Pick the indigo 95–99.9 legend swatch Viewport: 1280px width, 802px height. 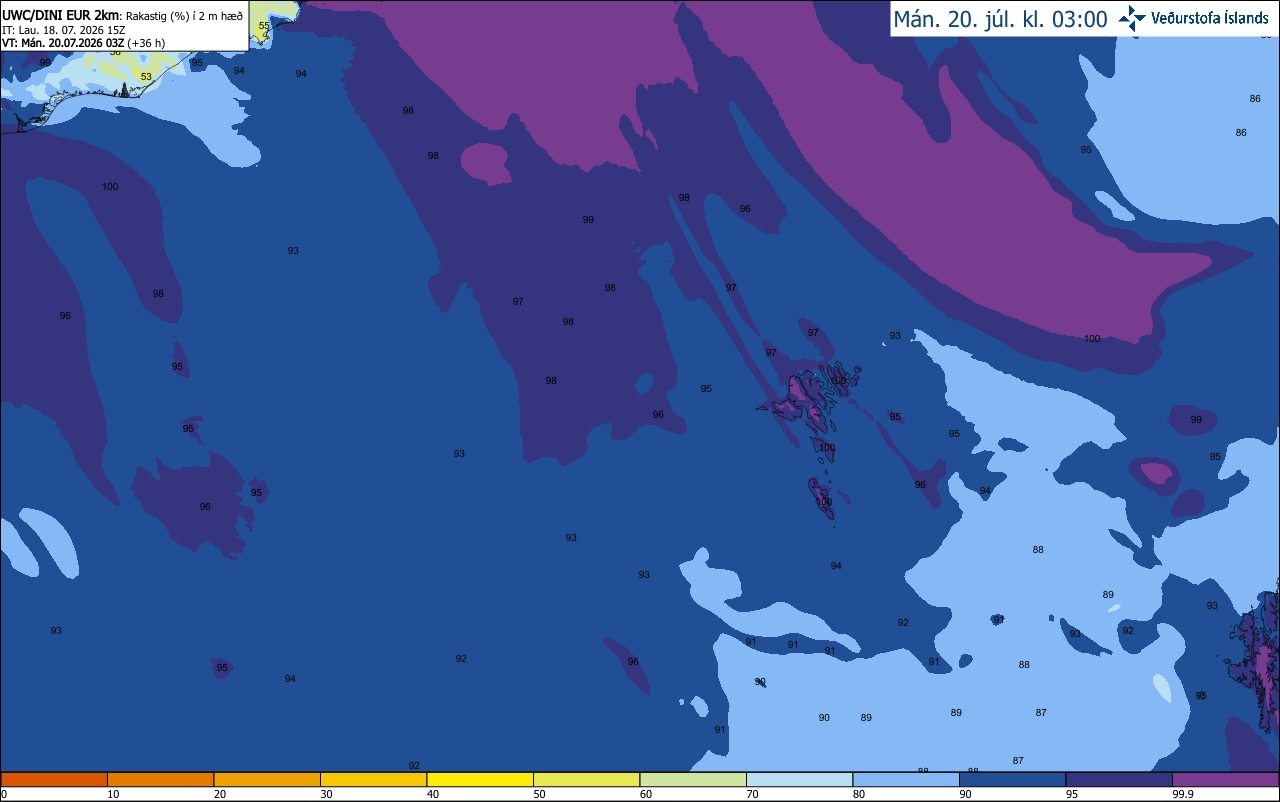1118,779
